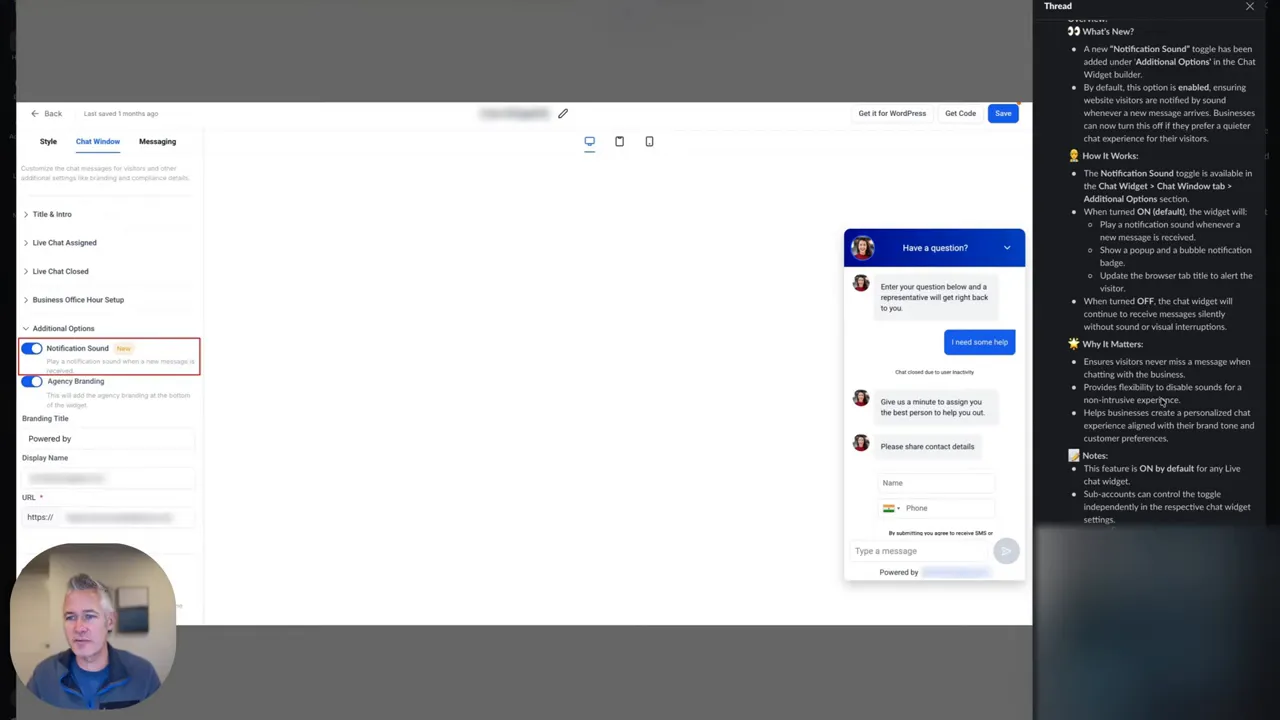1280x720 pixels.
Task: Click 'Powered by' text in chat footer
Action: click(x=898, y=573)
